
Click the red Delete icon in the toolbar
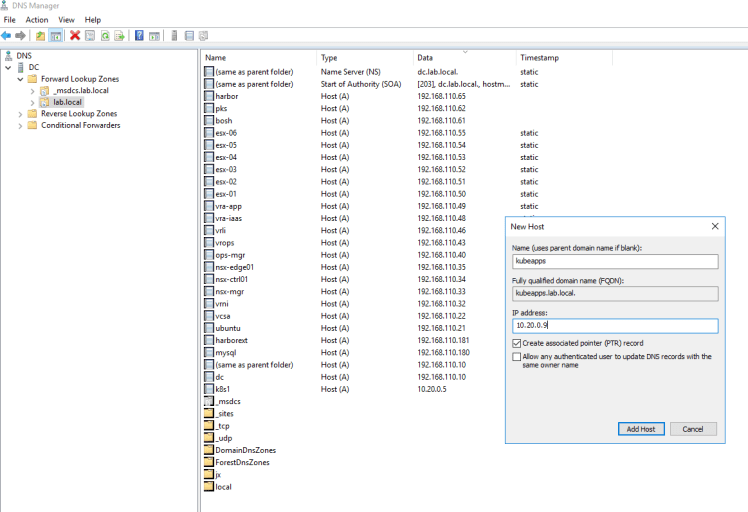[x=75, y=36]
